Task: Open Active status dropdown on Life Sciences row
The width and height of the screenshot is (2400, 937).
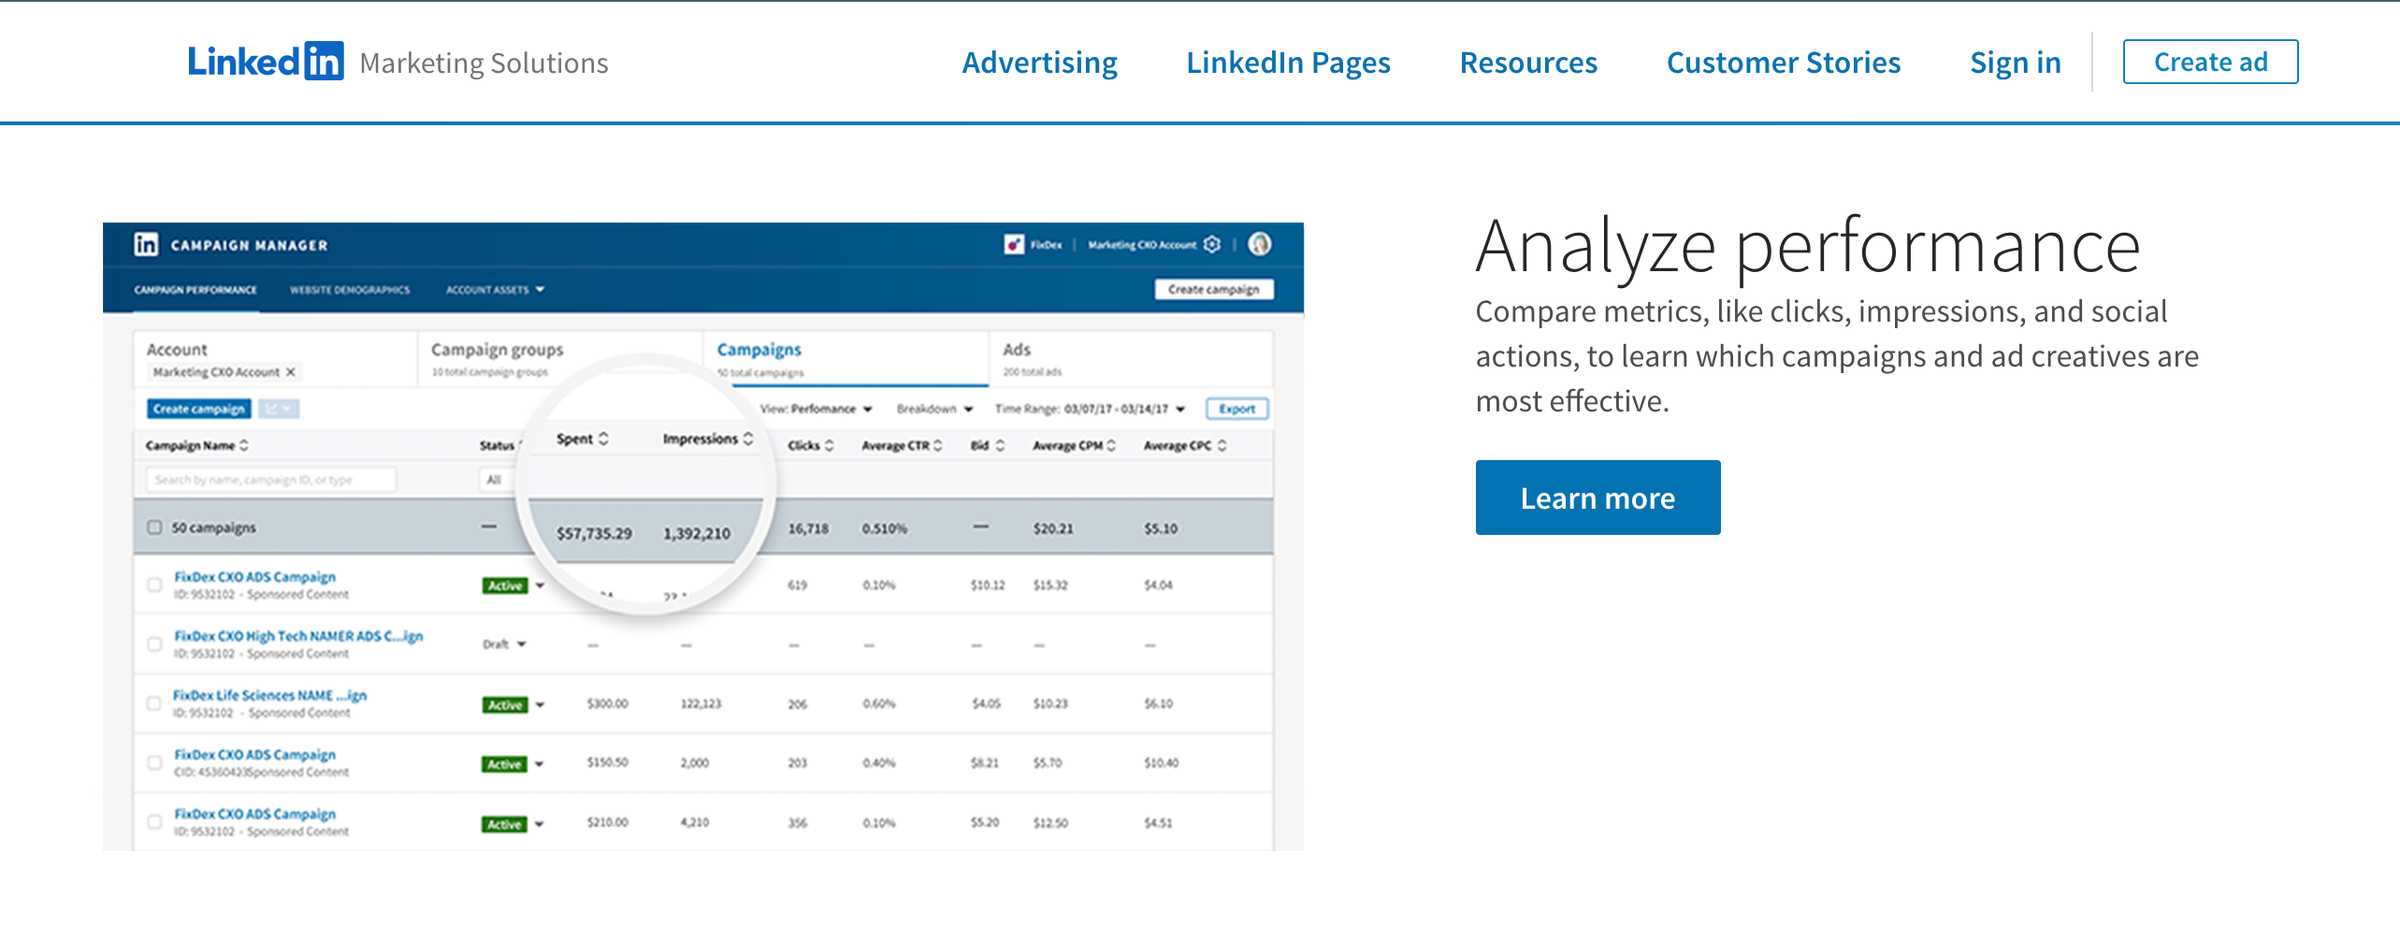Action: (x=540, y=704)
